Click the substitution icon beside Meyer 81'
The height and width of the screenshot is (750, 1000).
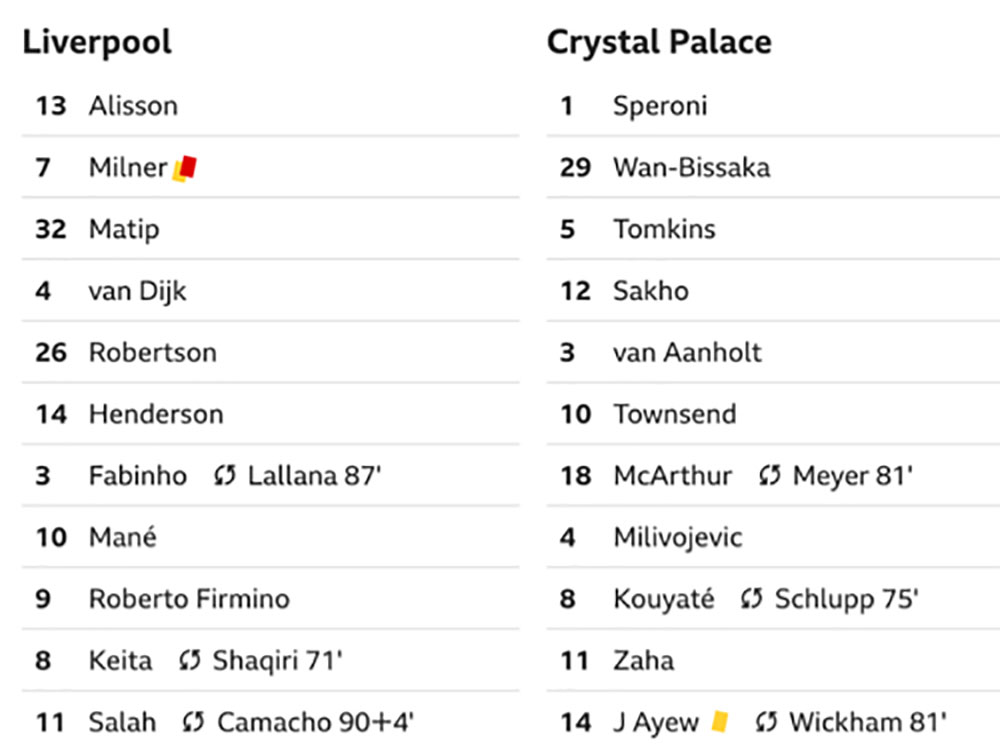(770, 475)
